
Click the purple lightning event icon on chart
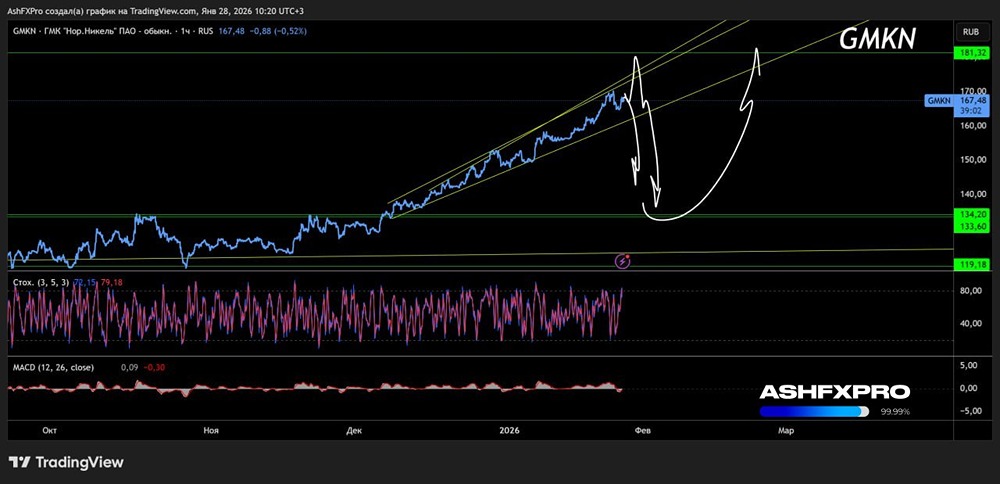622,260
